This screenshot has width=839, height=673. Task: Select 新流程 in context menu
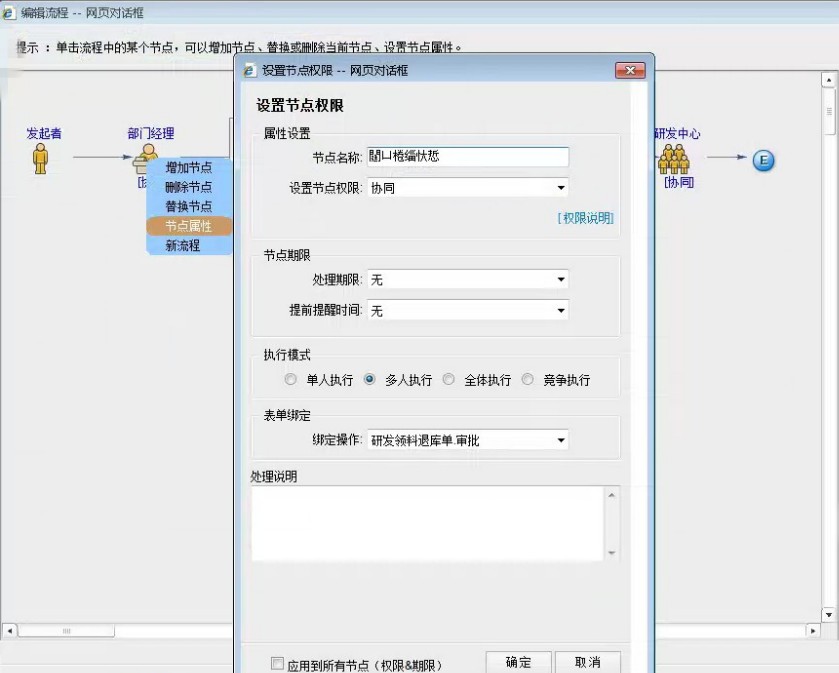[183, 245]
